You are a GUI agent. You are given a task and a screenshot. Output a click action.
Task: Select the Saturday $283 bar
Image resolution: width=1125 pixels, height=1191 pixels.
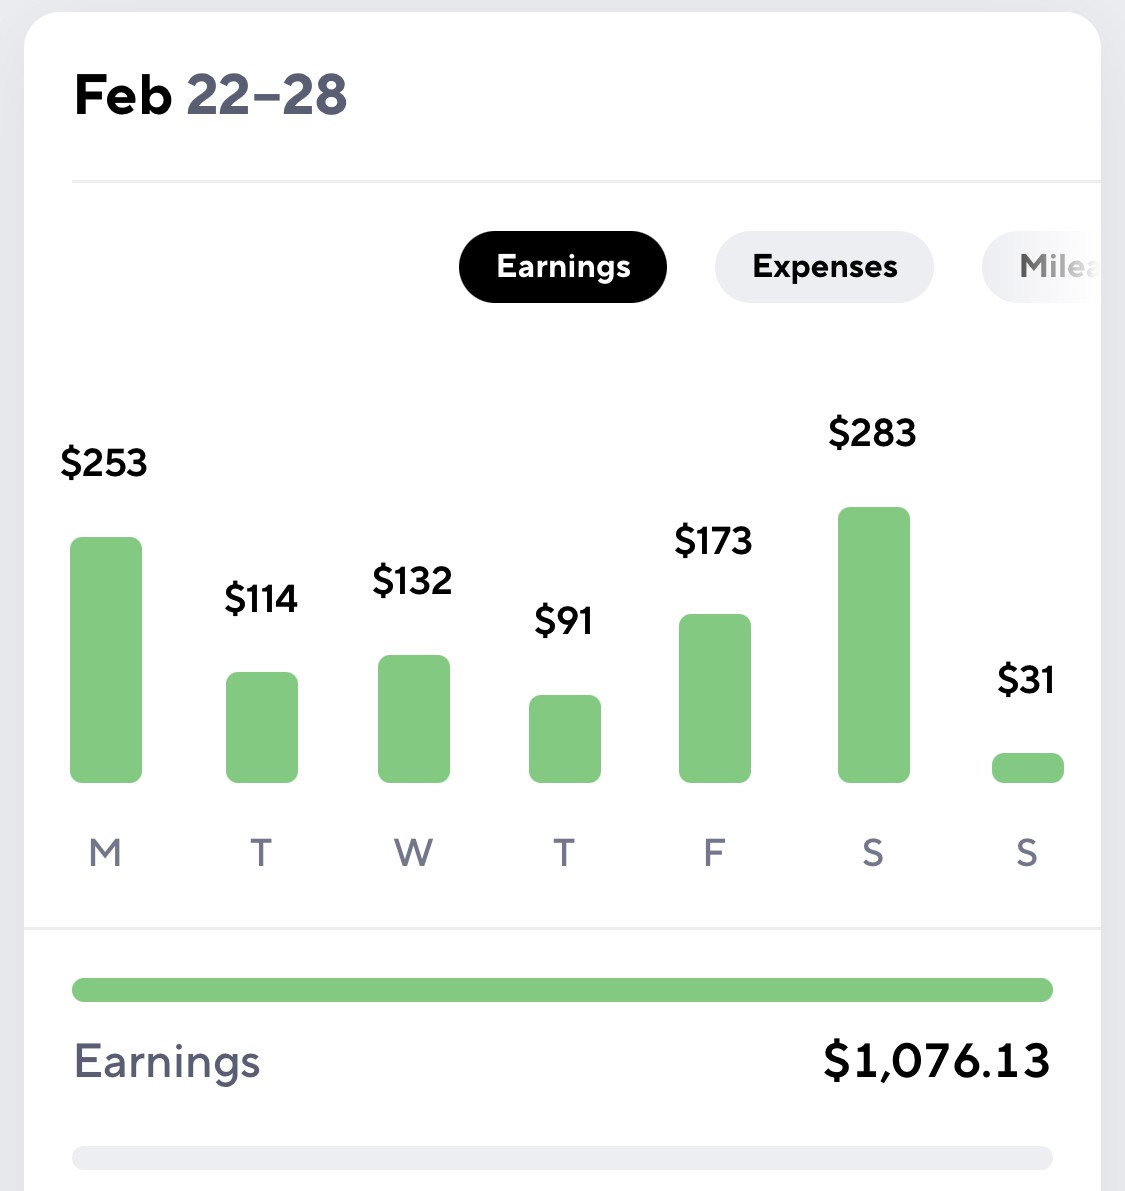pos(874,644)
